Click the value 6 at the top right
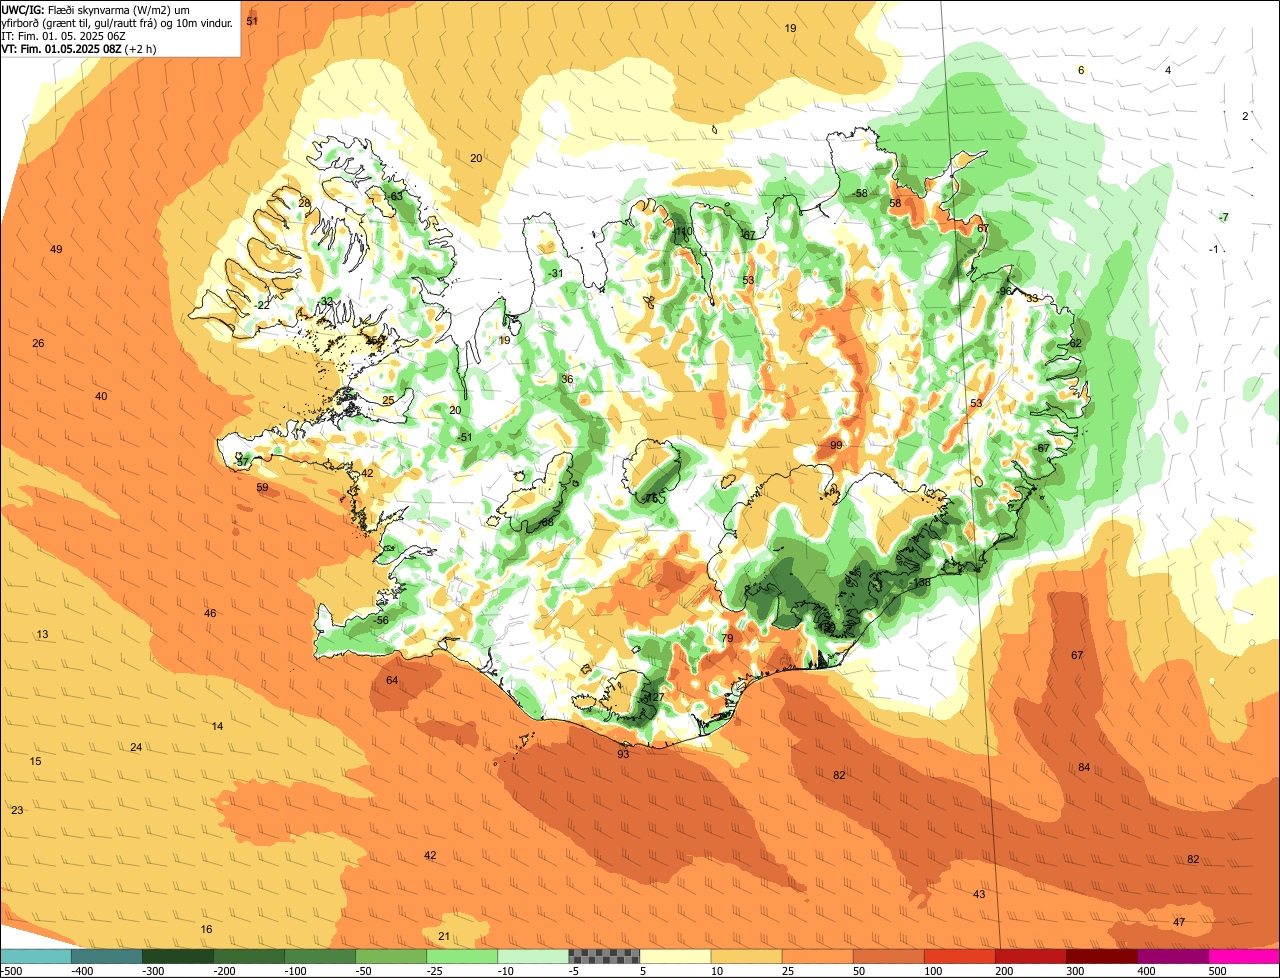This screenshot has width=1280, height=978. (x=1081, y=70)
